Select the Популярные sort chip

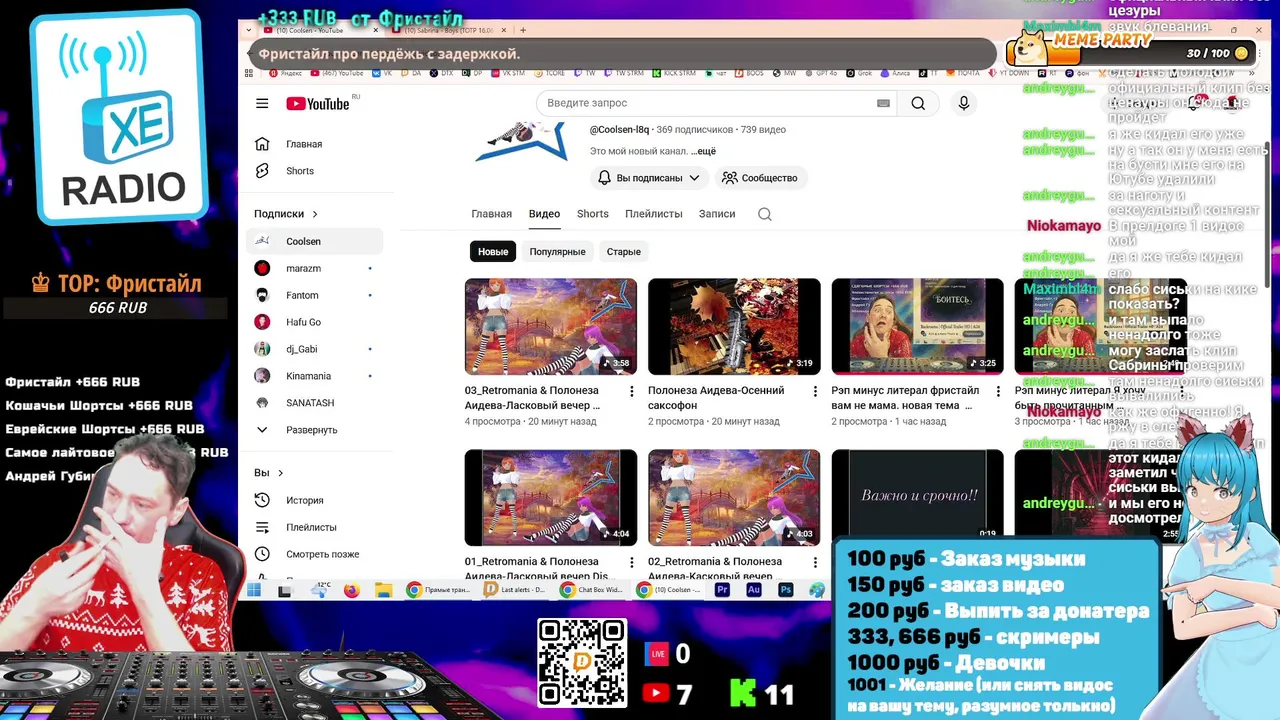tap(557, 252)
